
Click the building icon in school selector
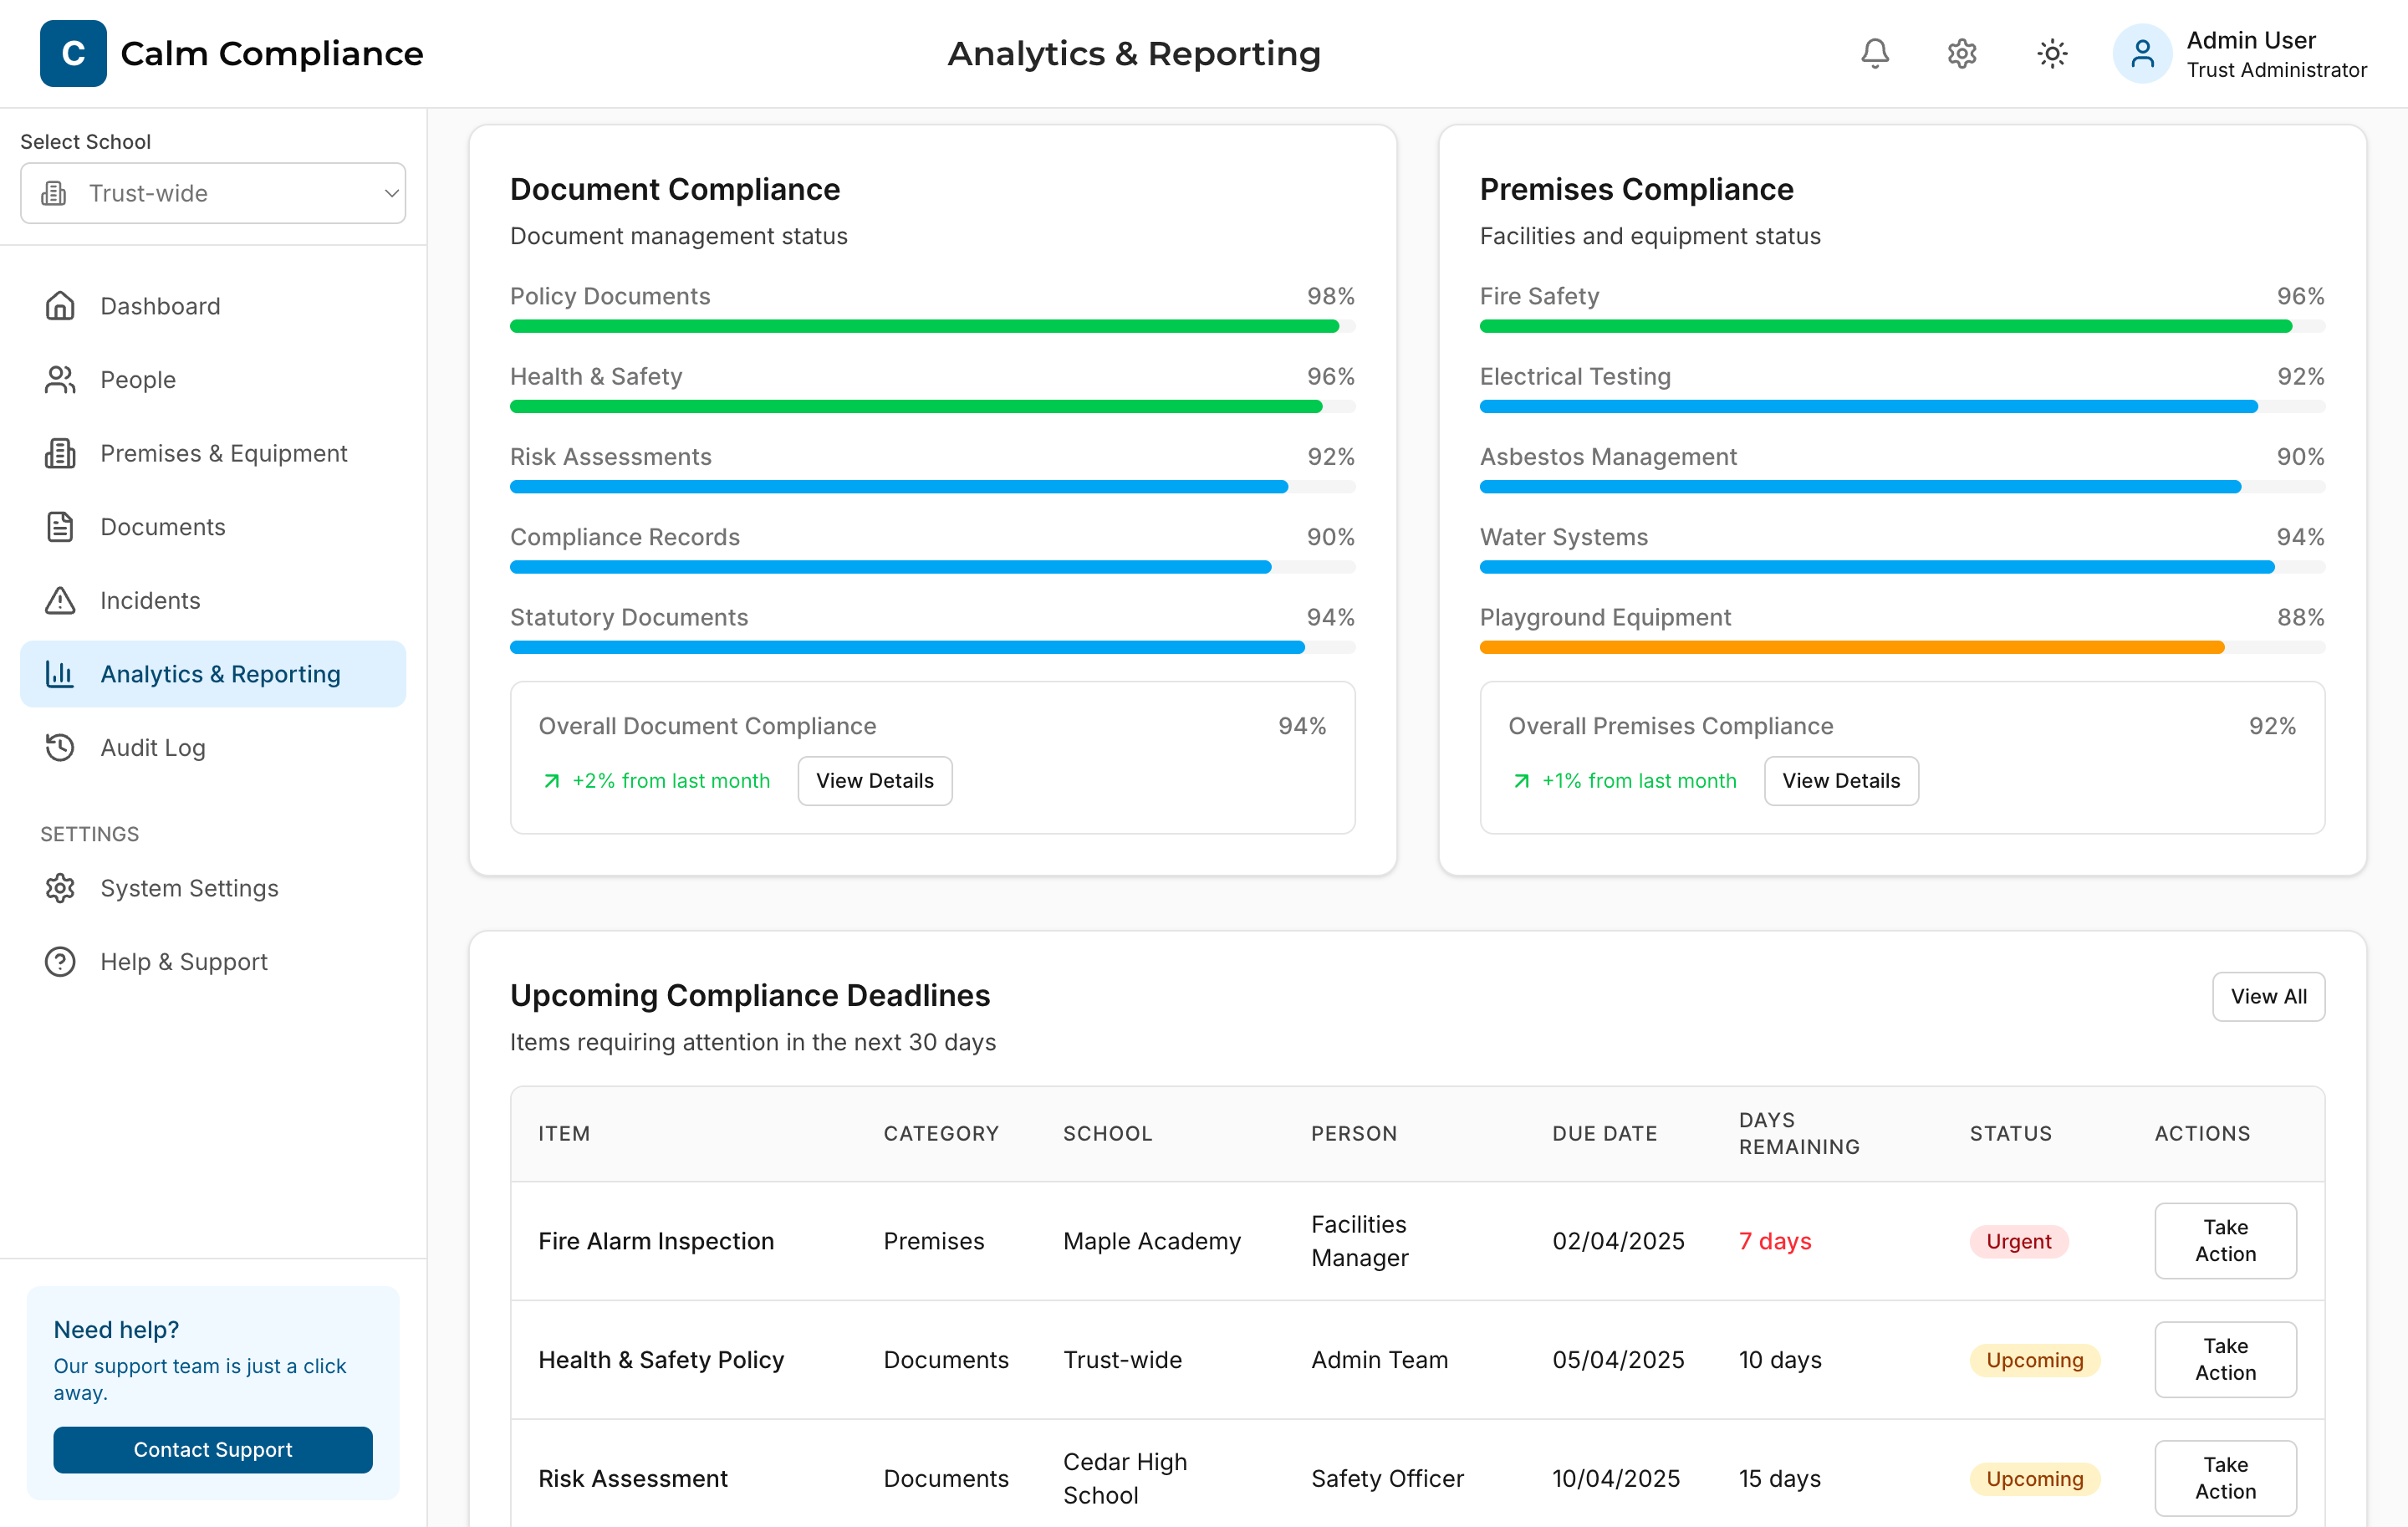tap(54, 193)
